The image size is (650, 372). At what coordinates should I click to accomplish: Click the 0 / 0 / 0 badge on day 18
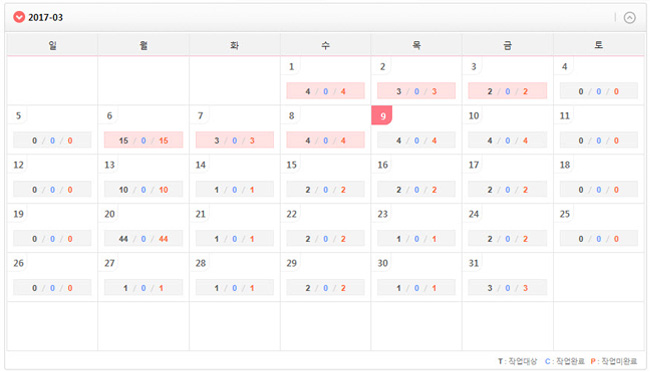[599, 190]
